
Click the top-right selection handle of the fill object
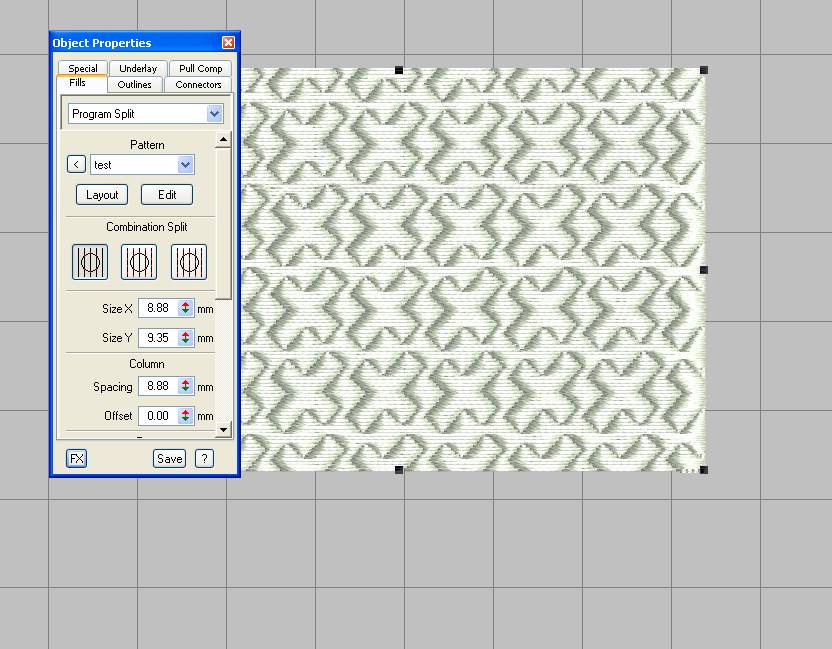[704, 70]
